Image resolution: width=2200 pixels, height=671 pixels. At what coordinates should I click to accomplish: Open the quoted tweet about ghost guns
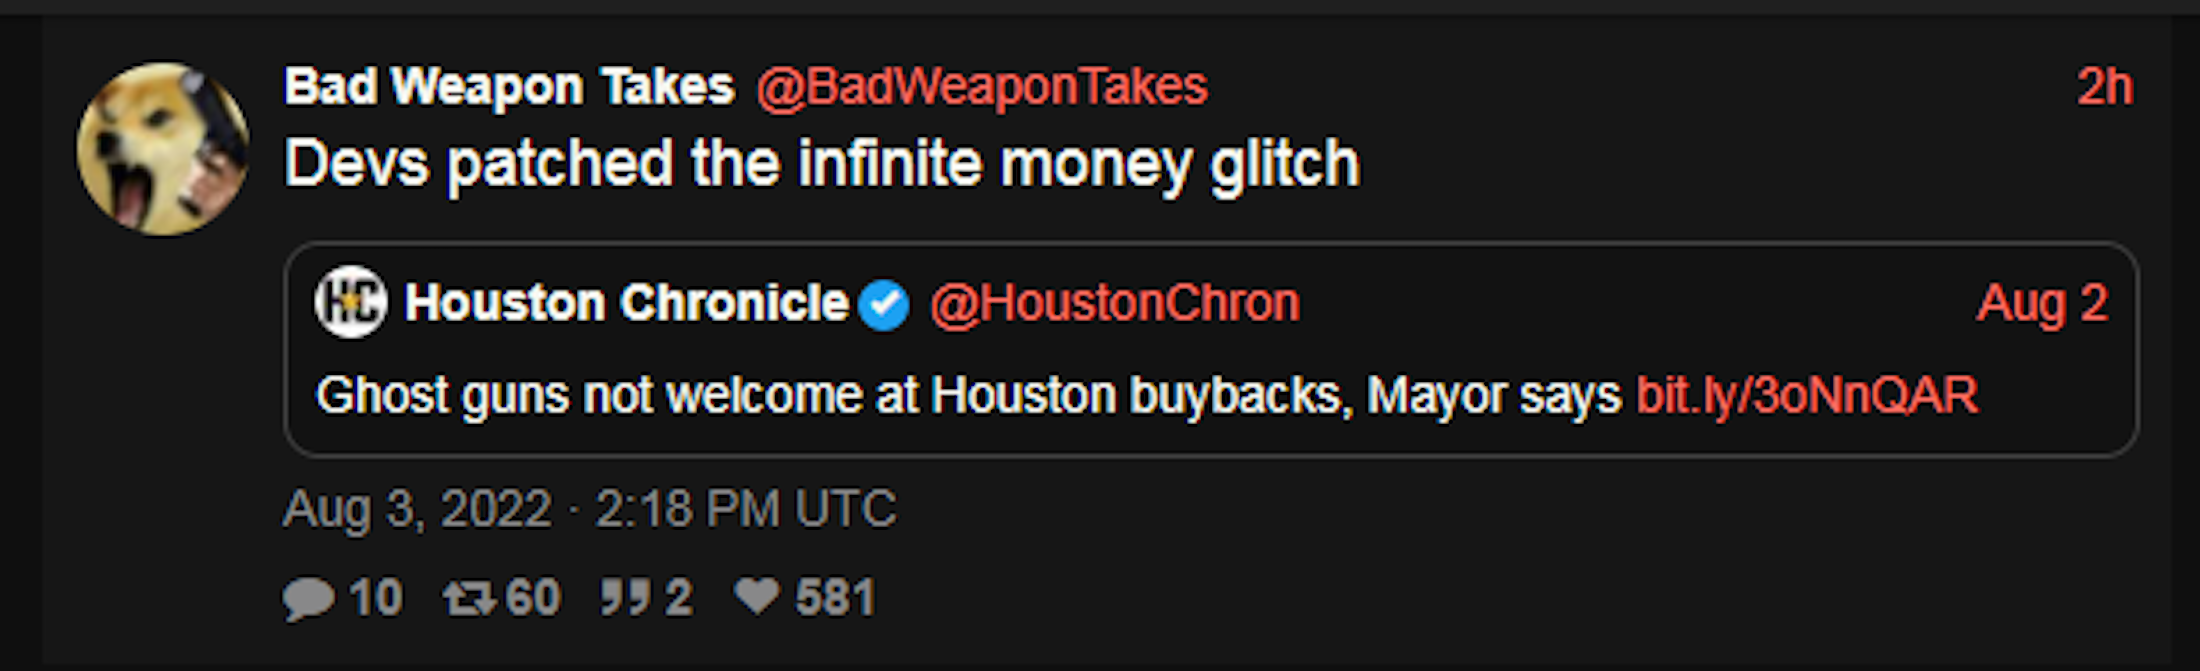coord(1211,350)
